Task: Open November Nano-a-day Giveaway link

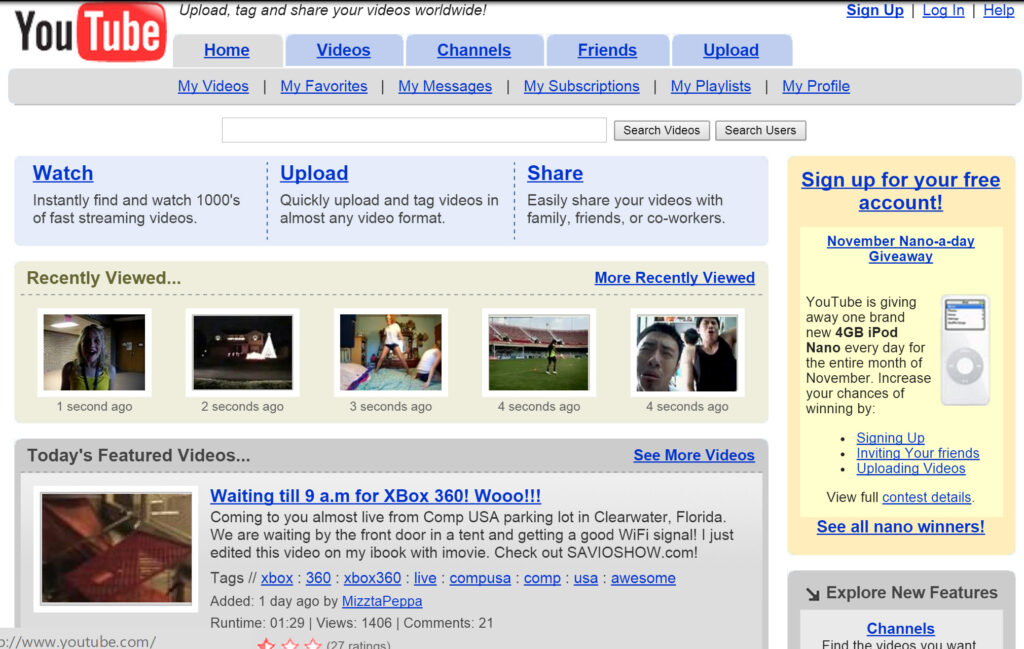Action: 901,249
